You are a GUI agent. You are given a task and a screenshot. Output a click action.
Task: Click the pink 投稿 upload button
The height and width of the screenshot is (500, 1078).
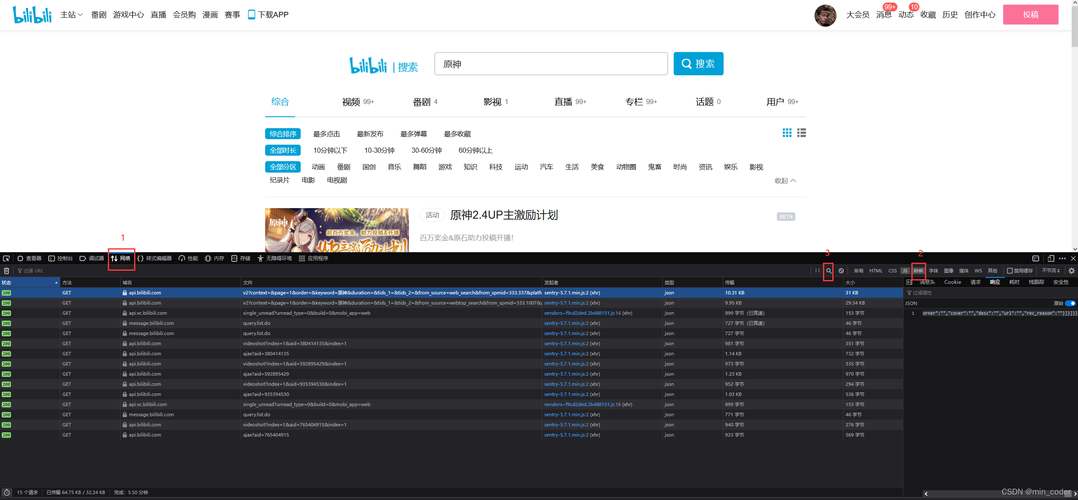point(1030,14)
